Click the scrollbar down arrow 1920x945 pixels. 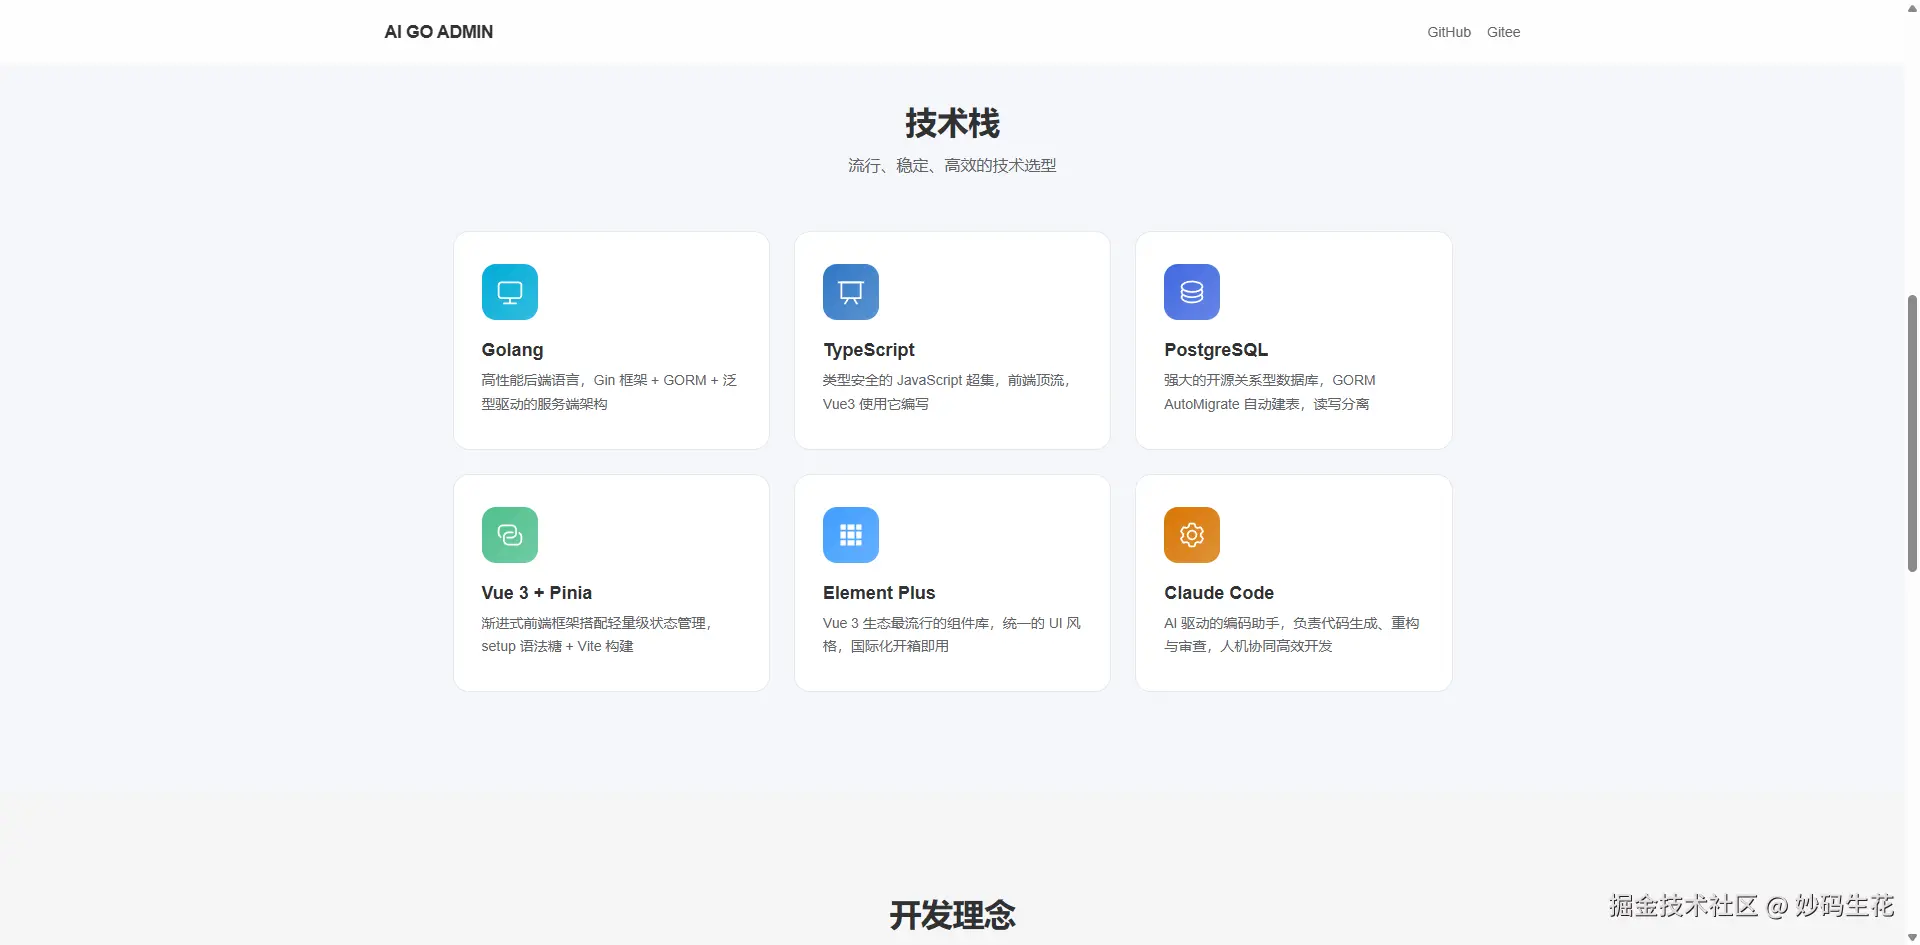click(1912, 937)
